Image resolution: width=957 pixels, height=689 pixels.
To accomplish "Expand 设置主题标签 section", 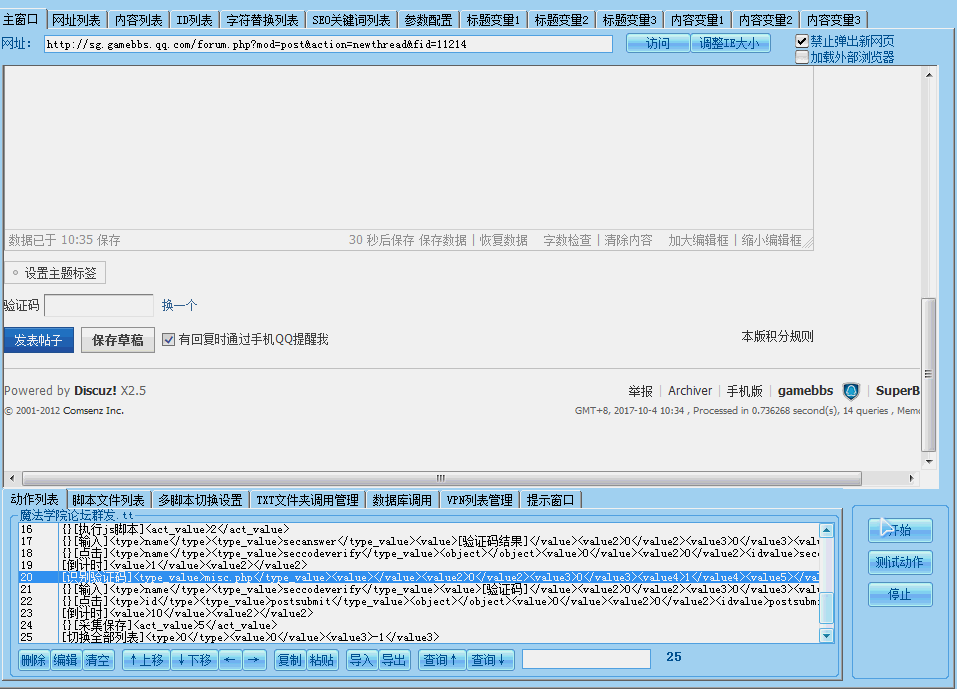I will (55, 273).
